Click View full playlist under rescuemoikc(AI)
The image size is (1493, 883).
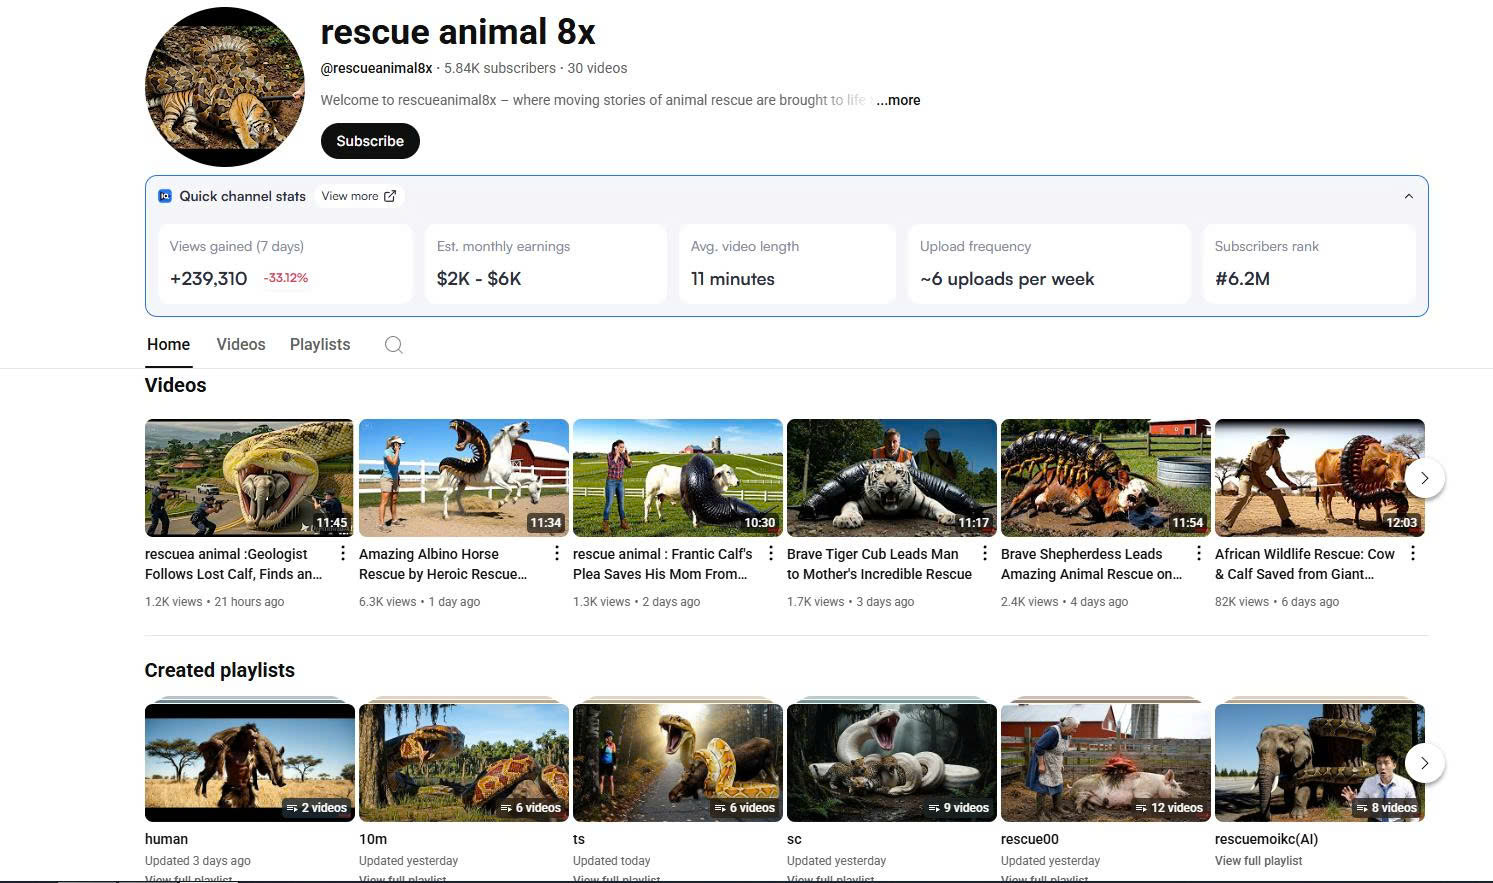[x=1258, y=861]
